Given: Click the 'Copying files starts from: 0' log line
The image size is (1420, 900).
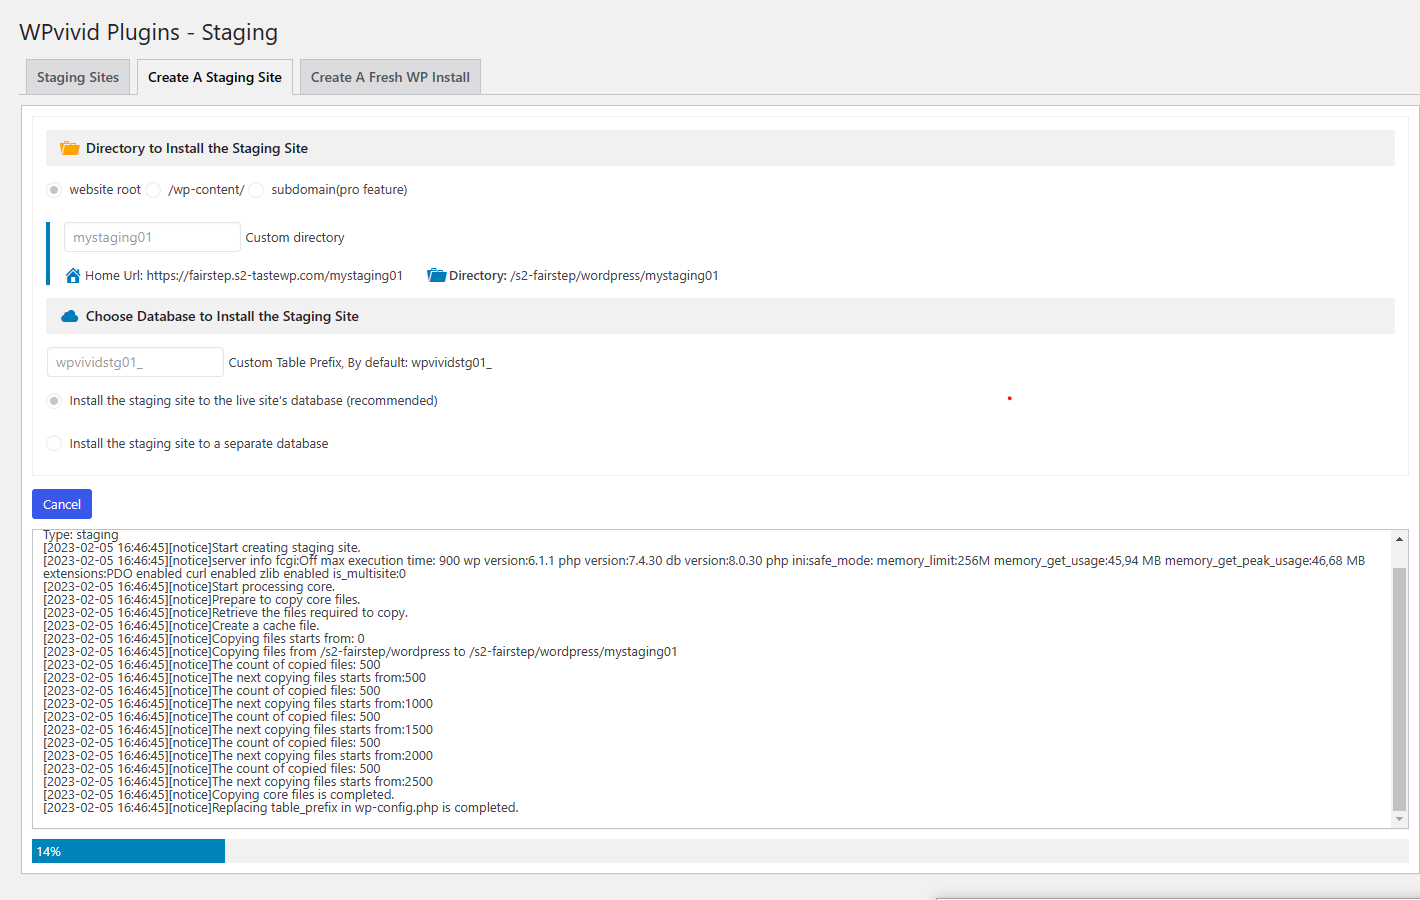Looking at the screenshot, I should pyautogui.click(x=204, y=639).
